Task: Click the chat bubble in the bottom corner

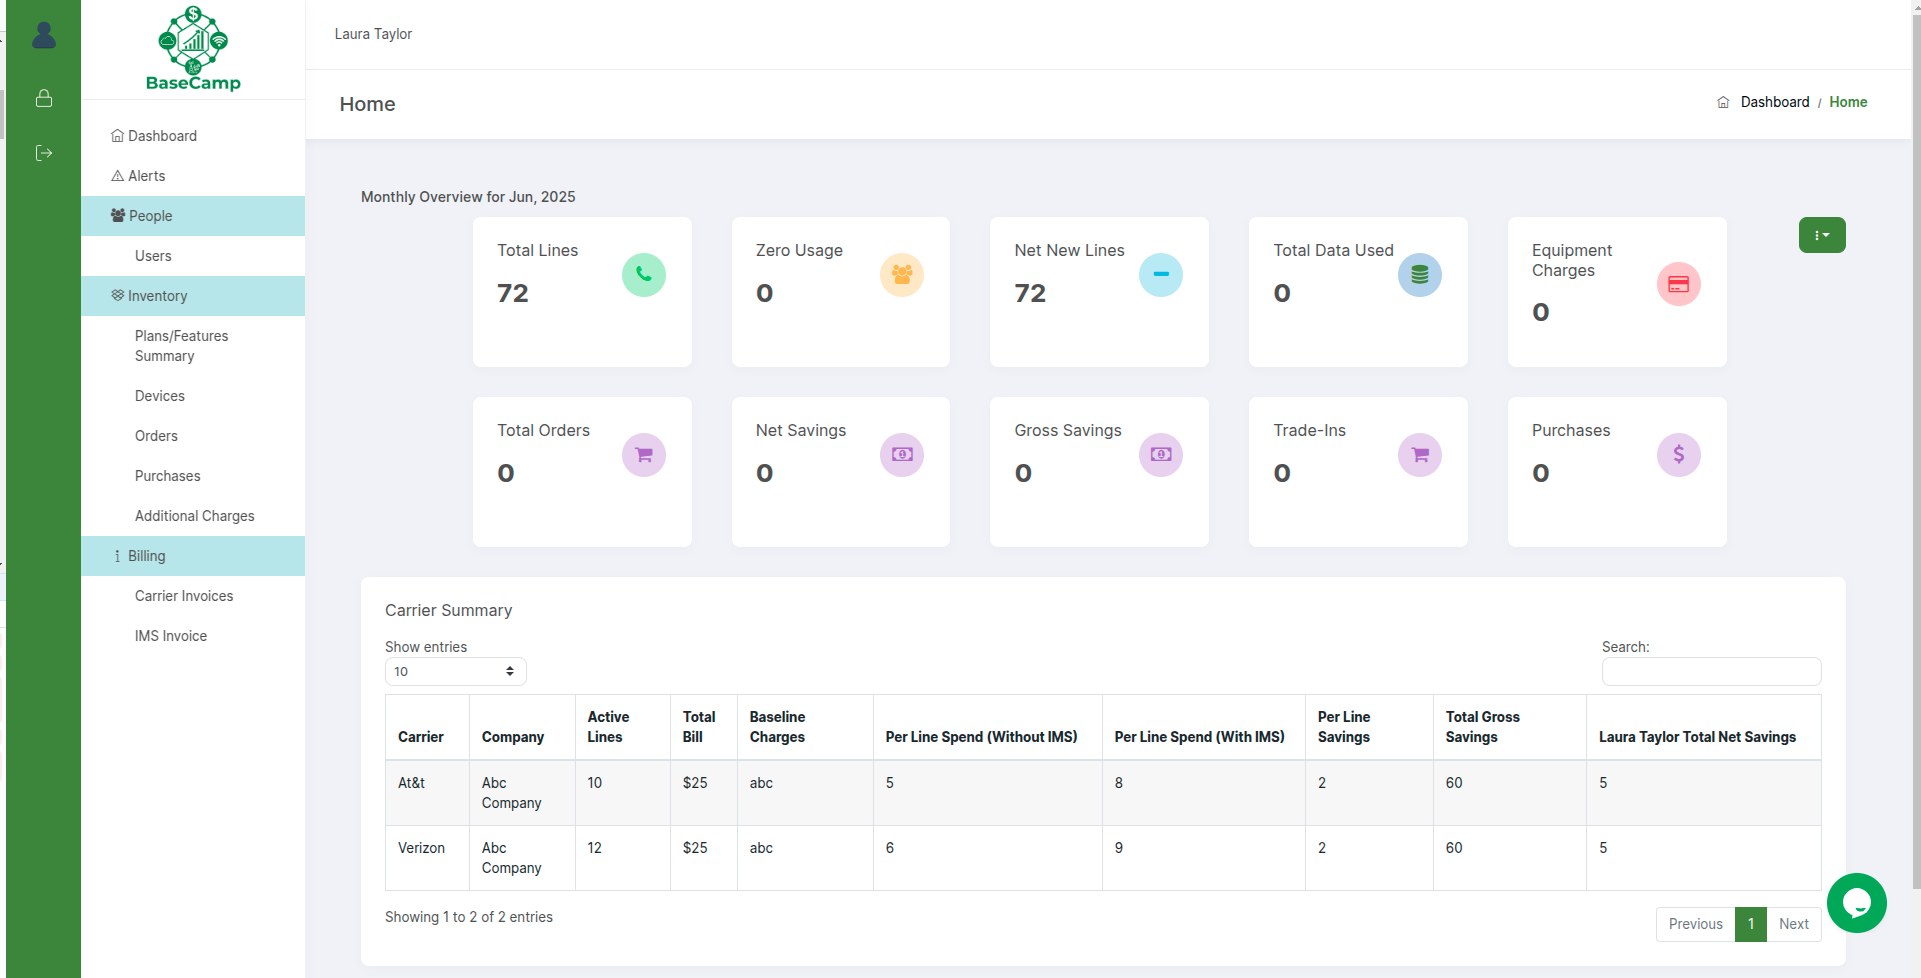Action: tap(1856, 903)
